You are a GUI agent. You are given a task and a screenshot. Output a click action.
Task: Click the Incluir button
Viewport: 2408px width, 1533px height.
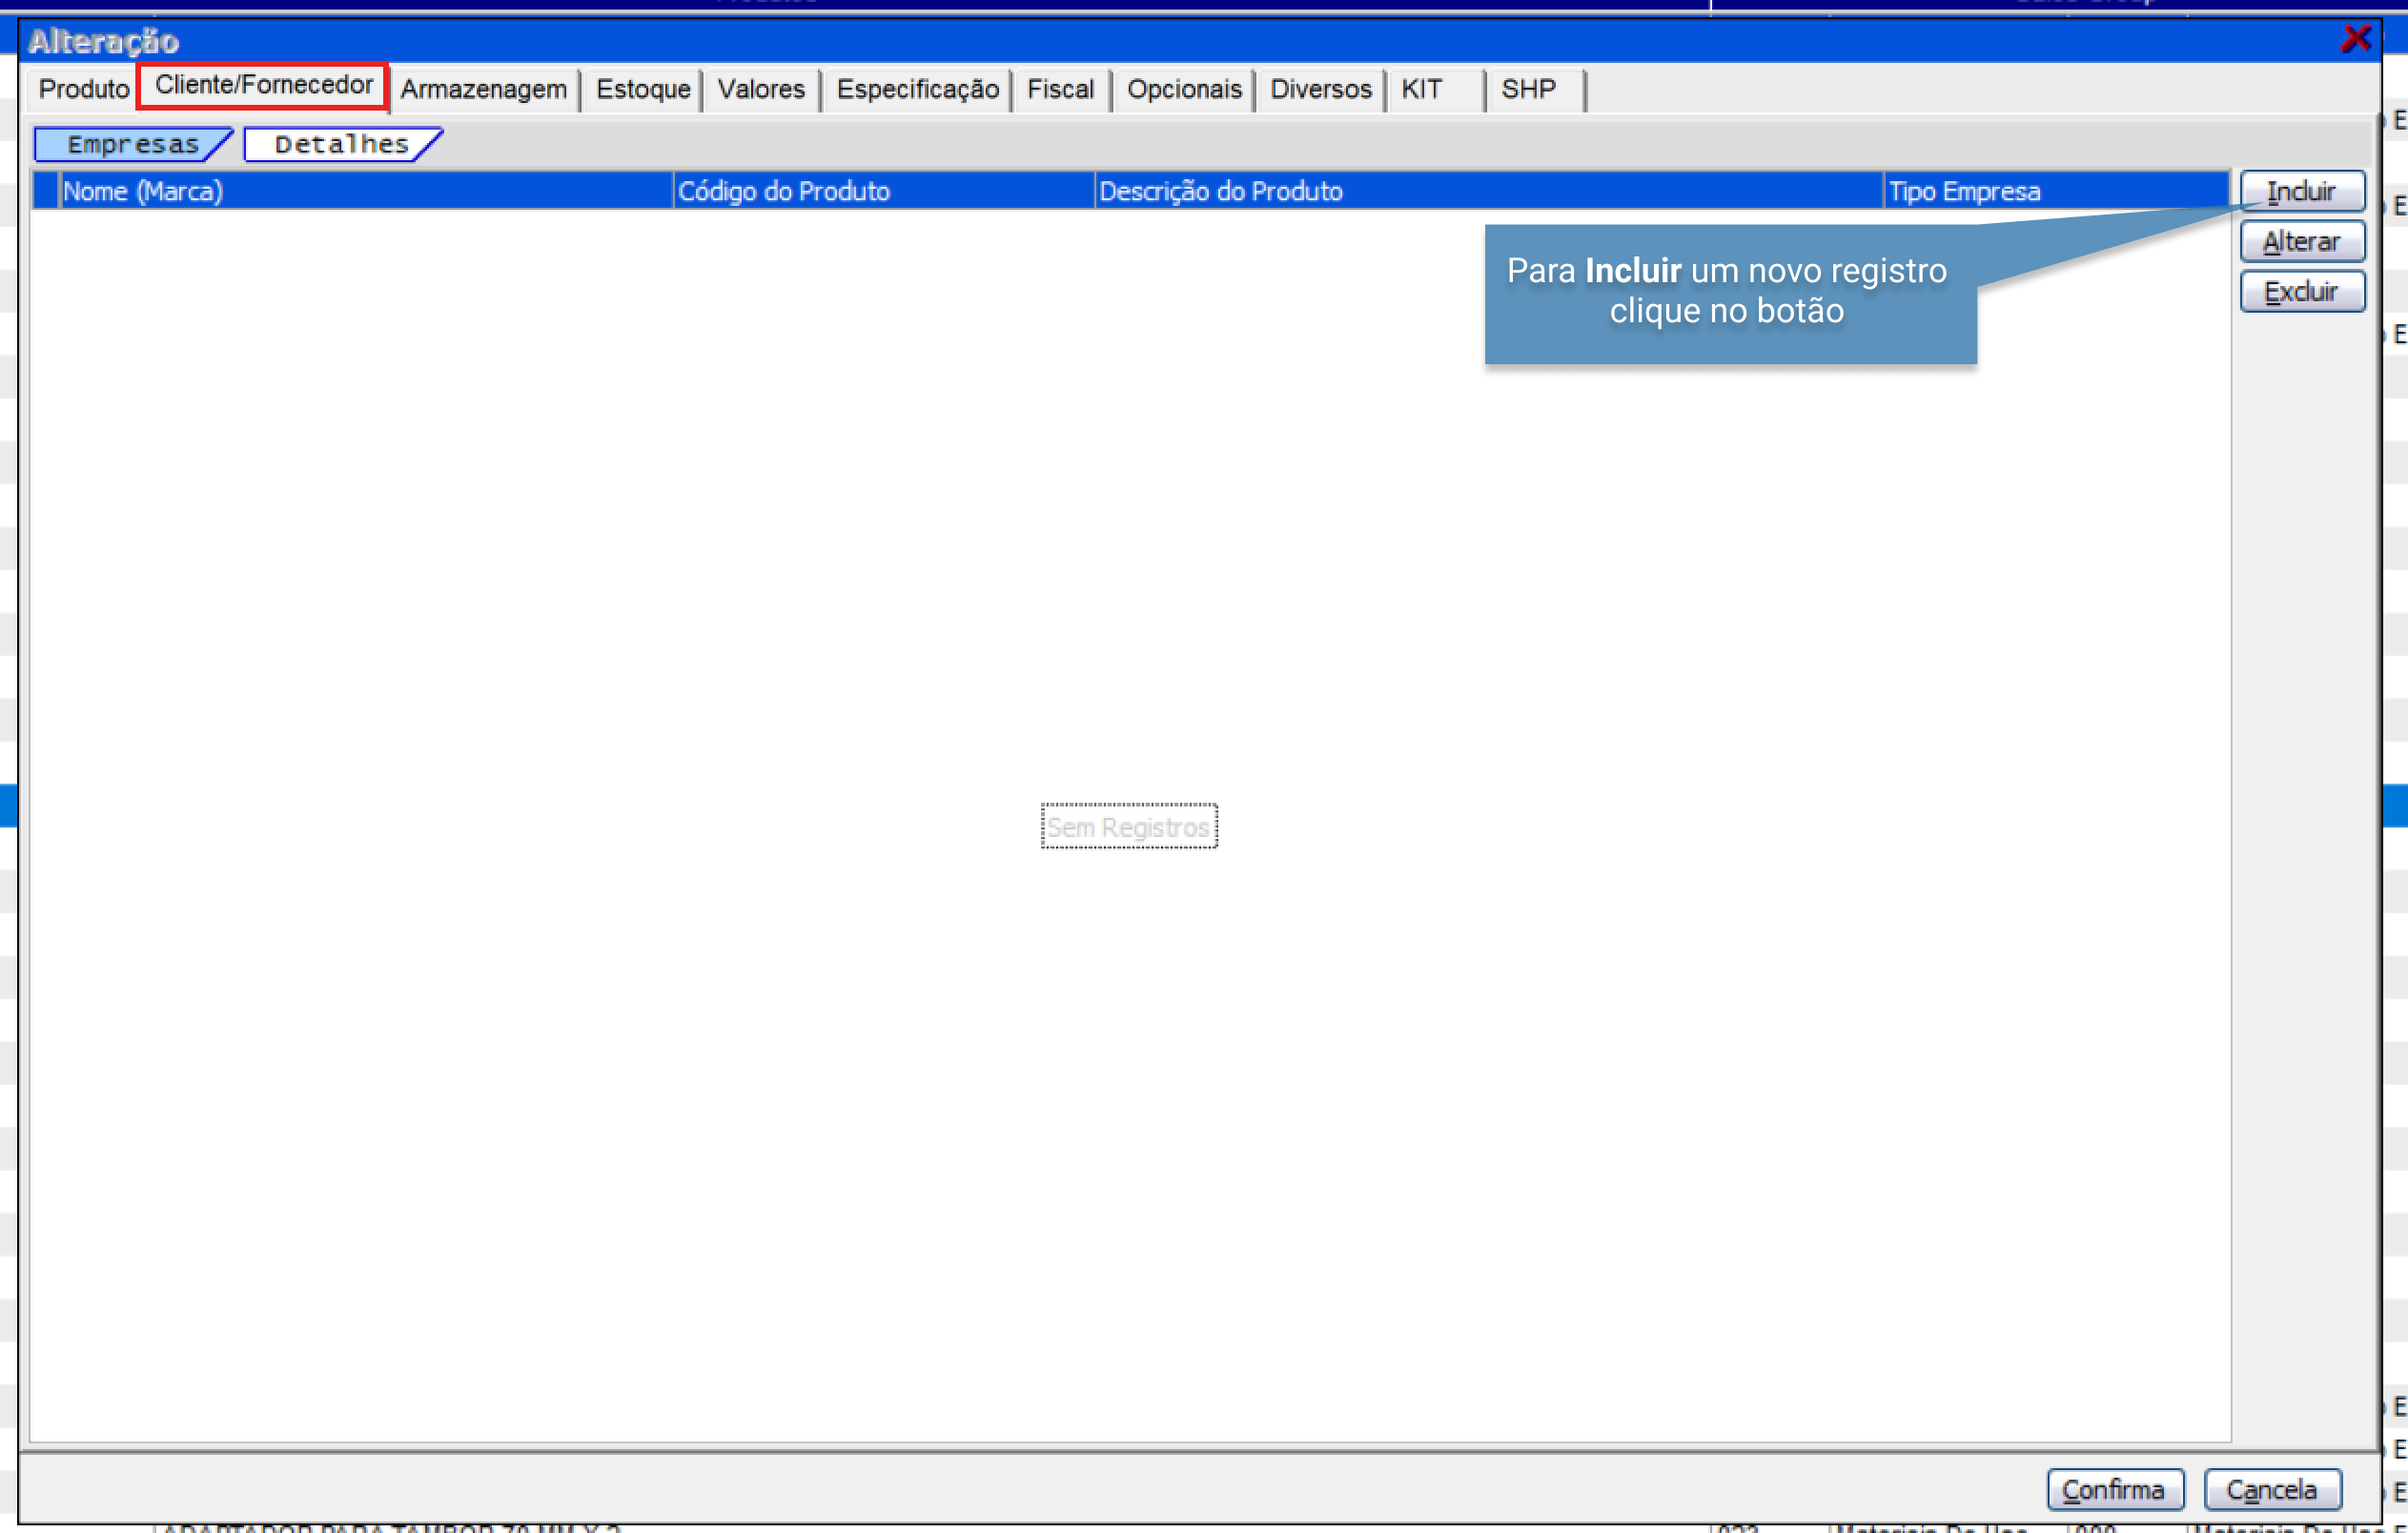coord(2301,191)
